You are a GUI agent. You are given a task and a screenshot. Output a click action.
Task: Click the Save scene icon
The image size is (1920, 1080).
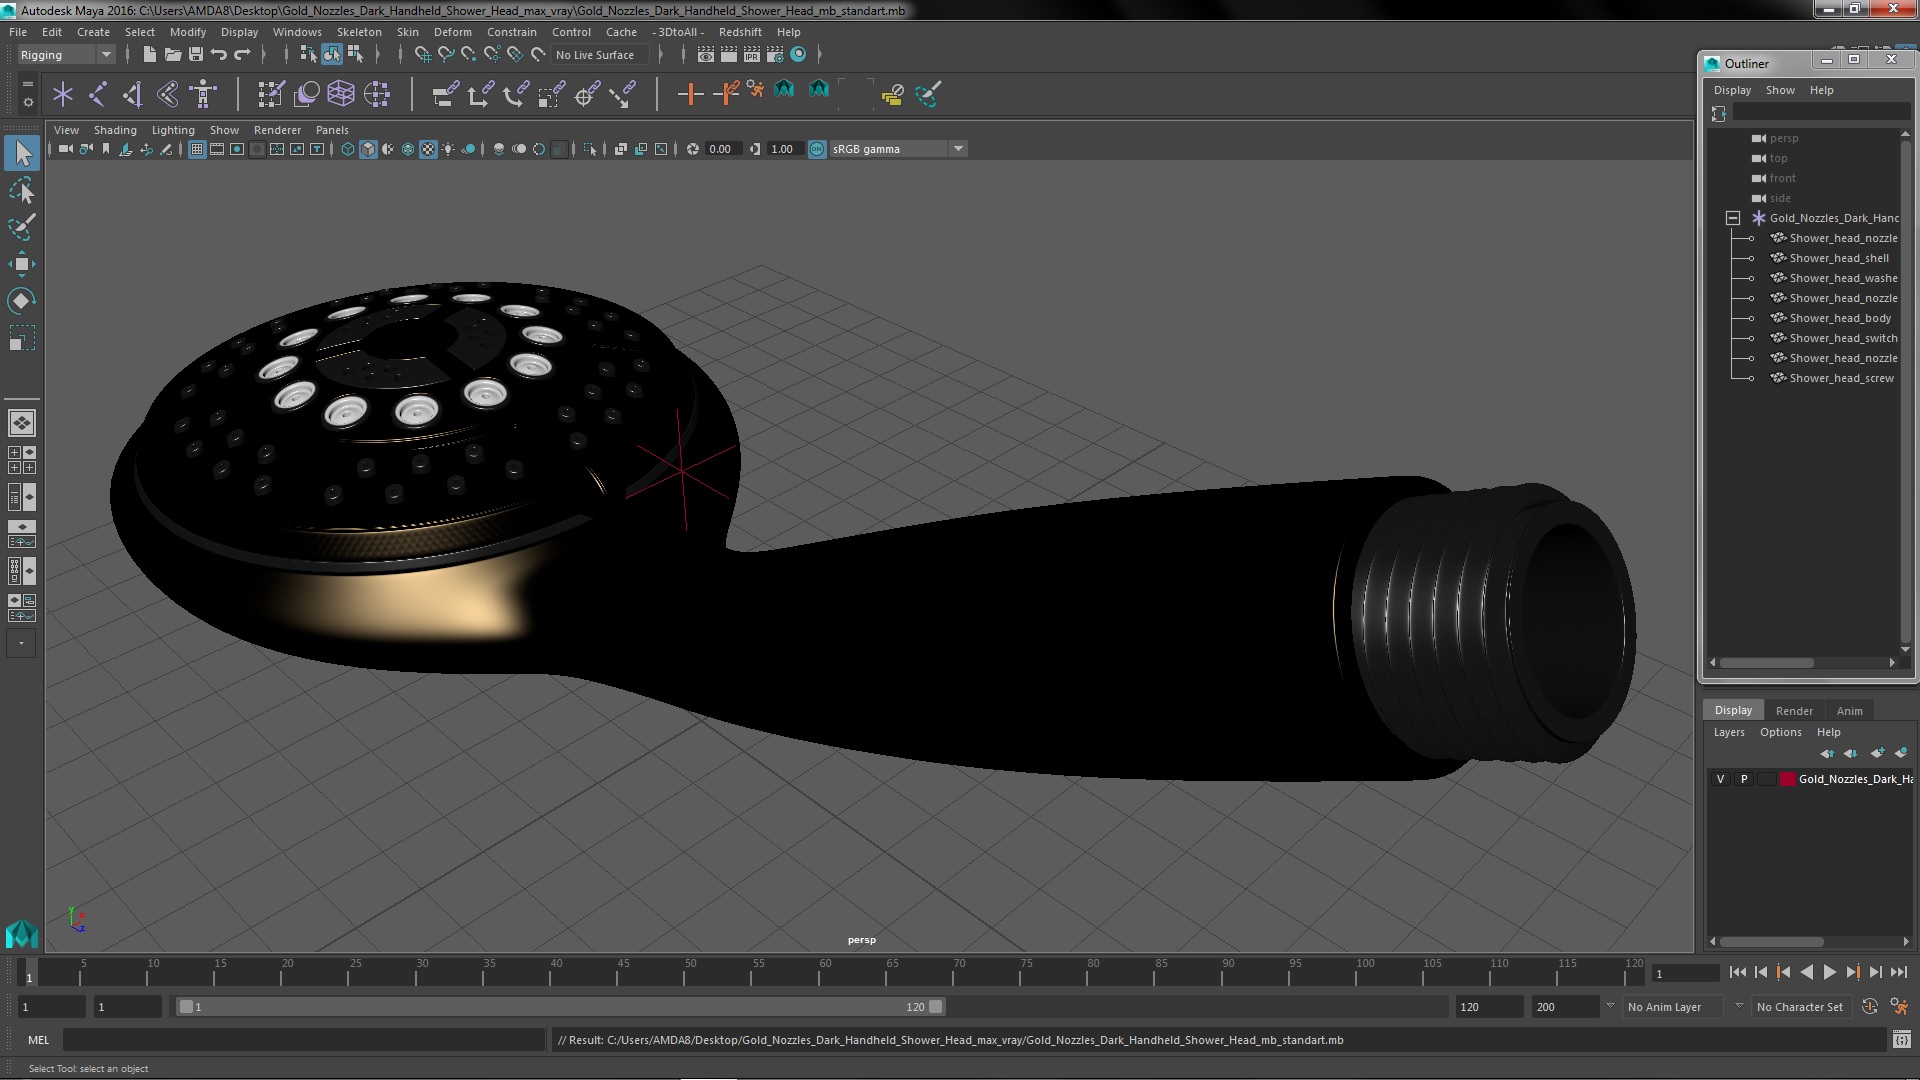click(x=196, y=55)
